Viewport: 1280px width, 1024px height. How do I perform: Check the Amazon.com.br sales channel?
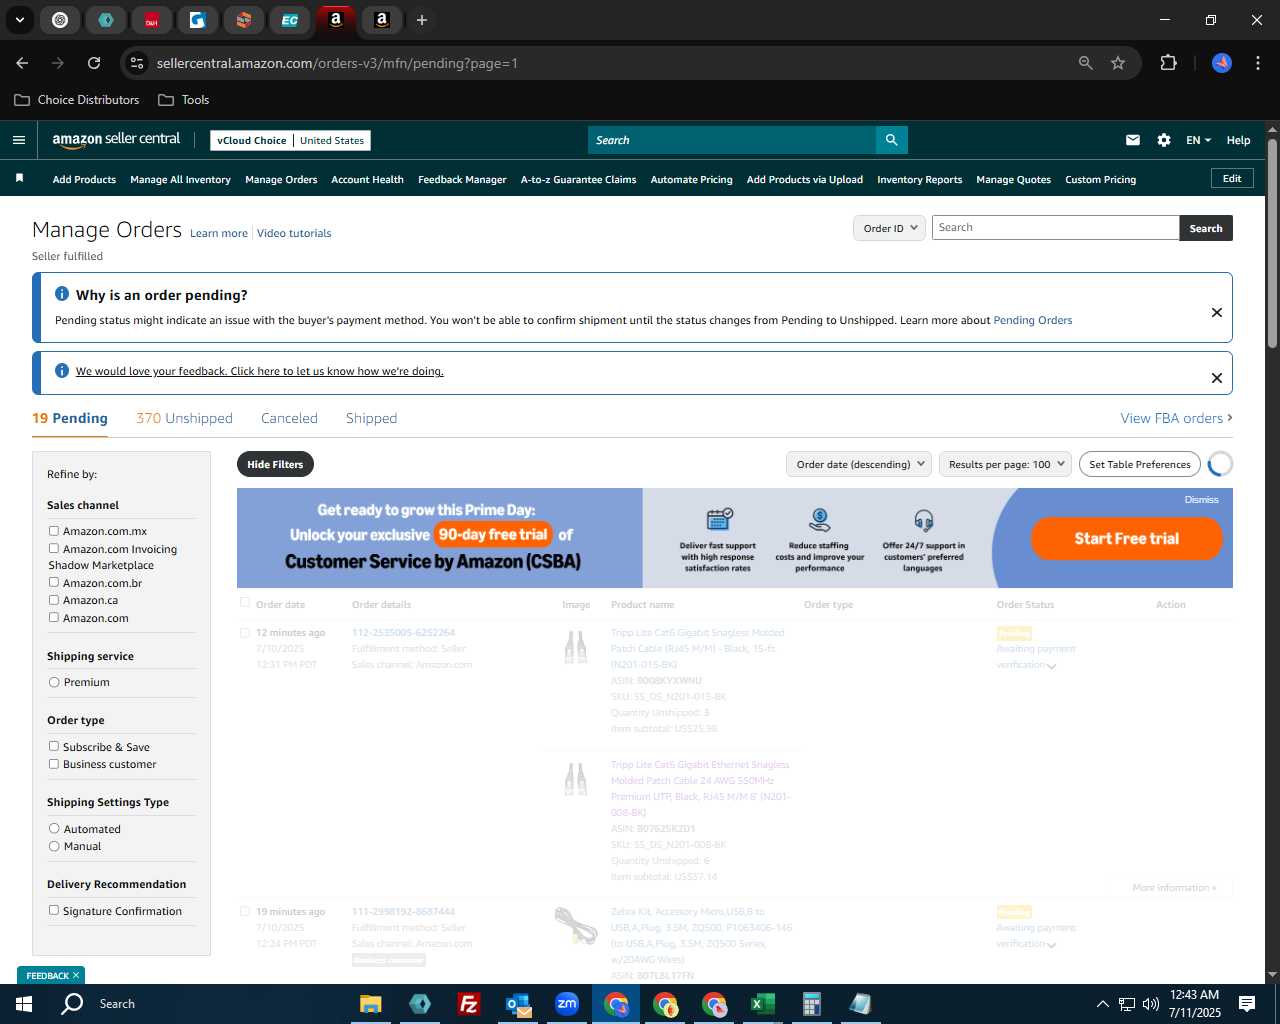click(54, 582)
